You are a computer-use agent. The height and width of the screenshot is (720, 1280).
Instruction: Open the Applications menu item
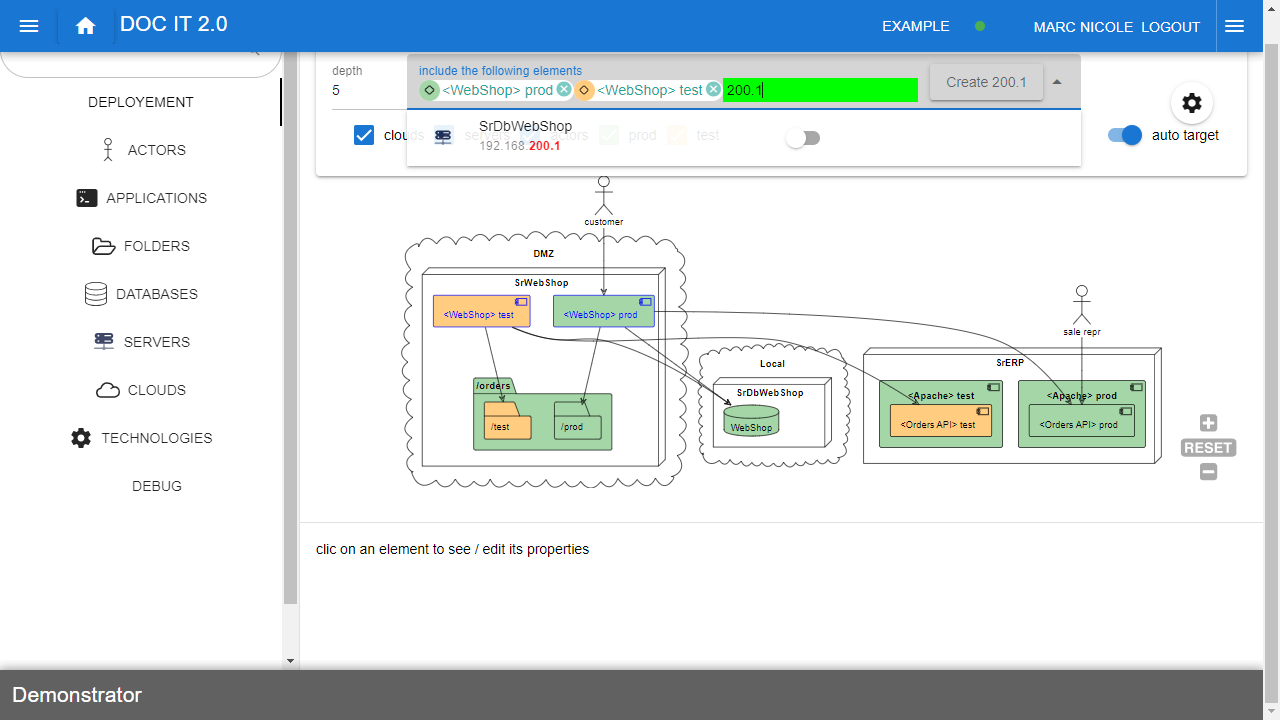[x=141, y=198]
